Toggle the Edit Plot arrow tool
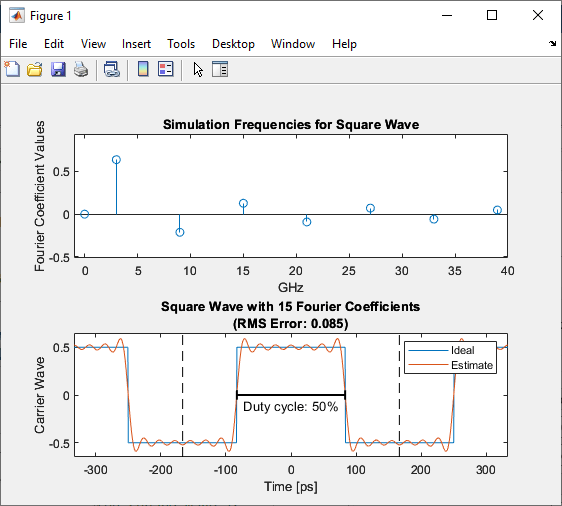Image resolution: width=562 pixels, height=506 pixels. point(198,69)
